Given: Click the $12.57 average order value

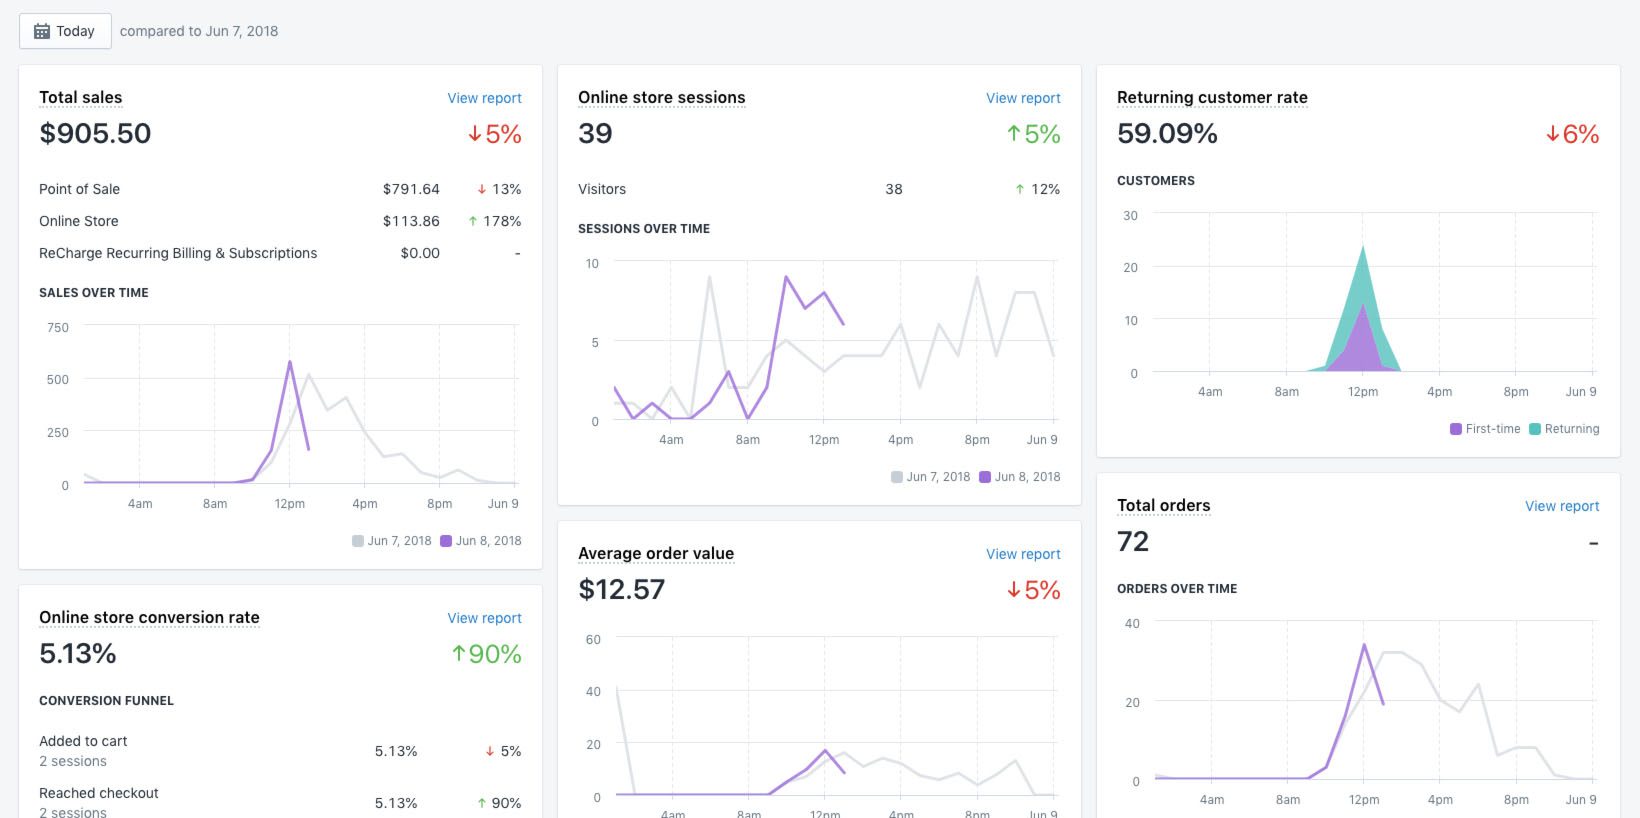Looking at the screenshot, I should tap(621, 589).
